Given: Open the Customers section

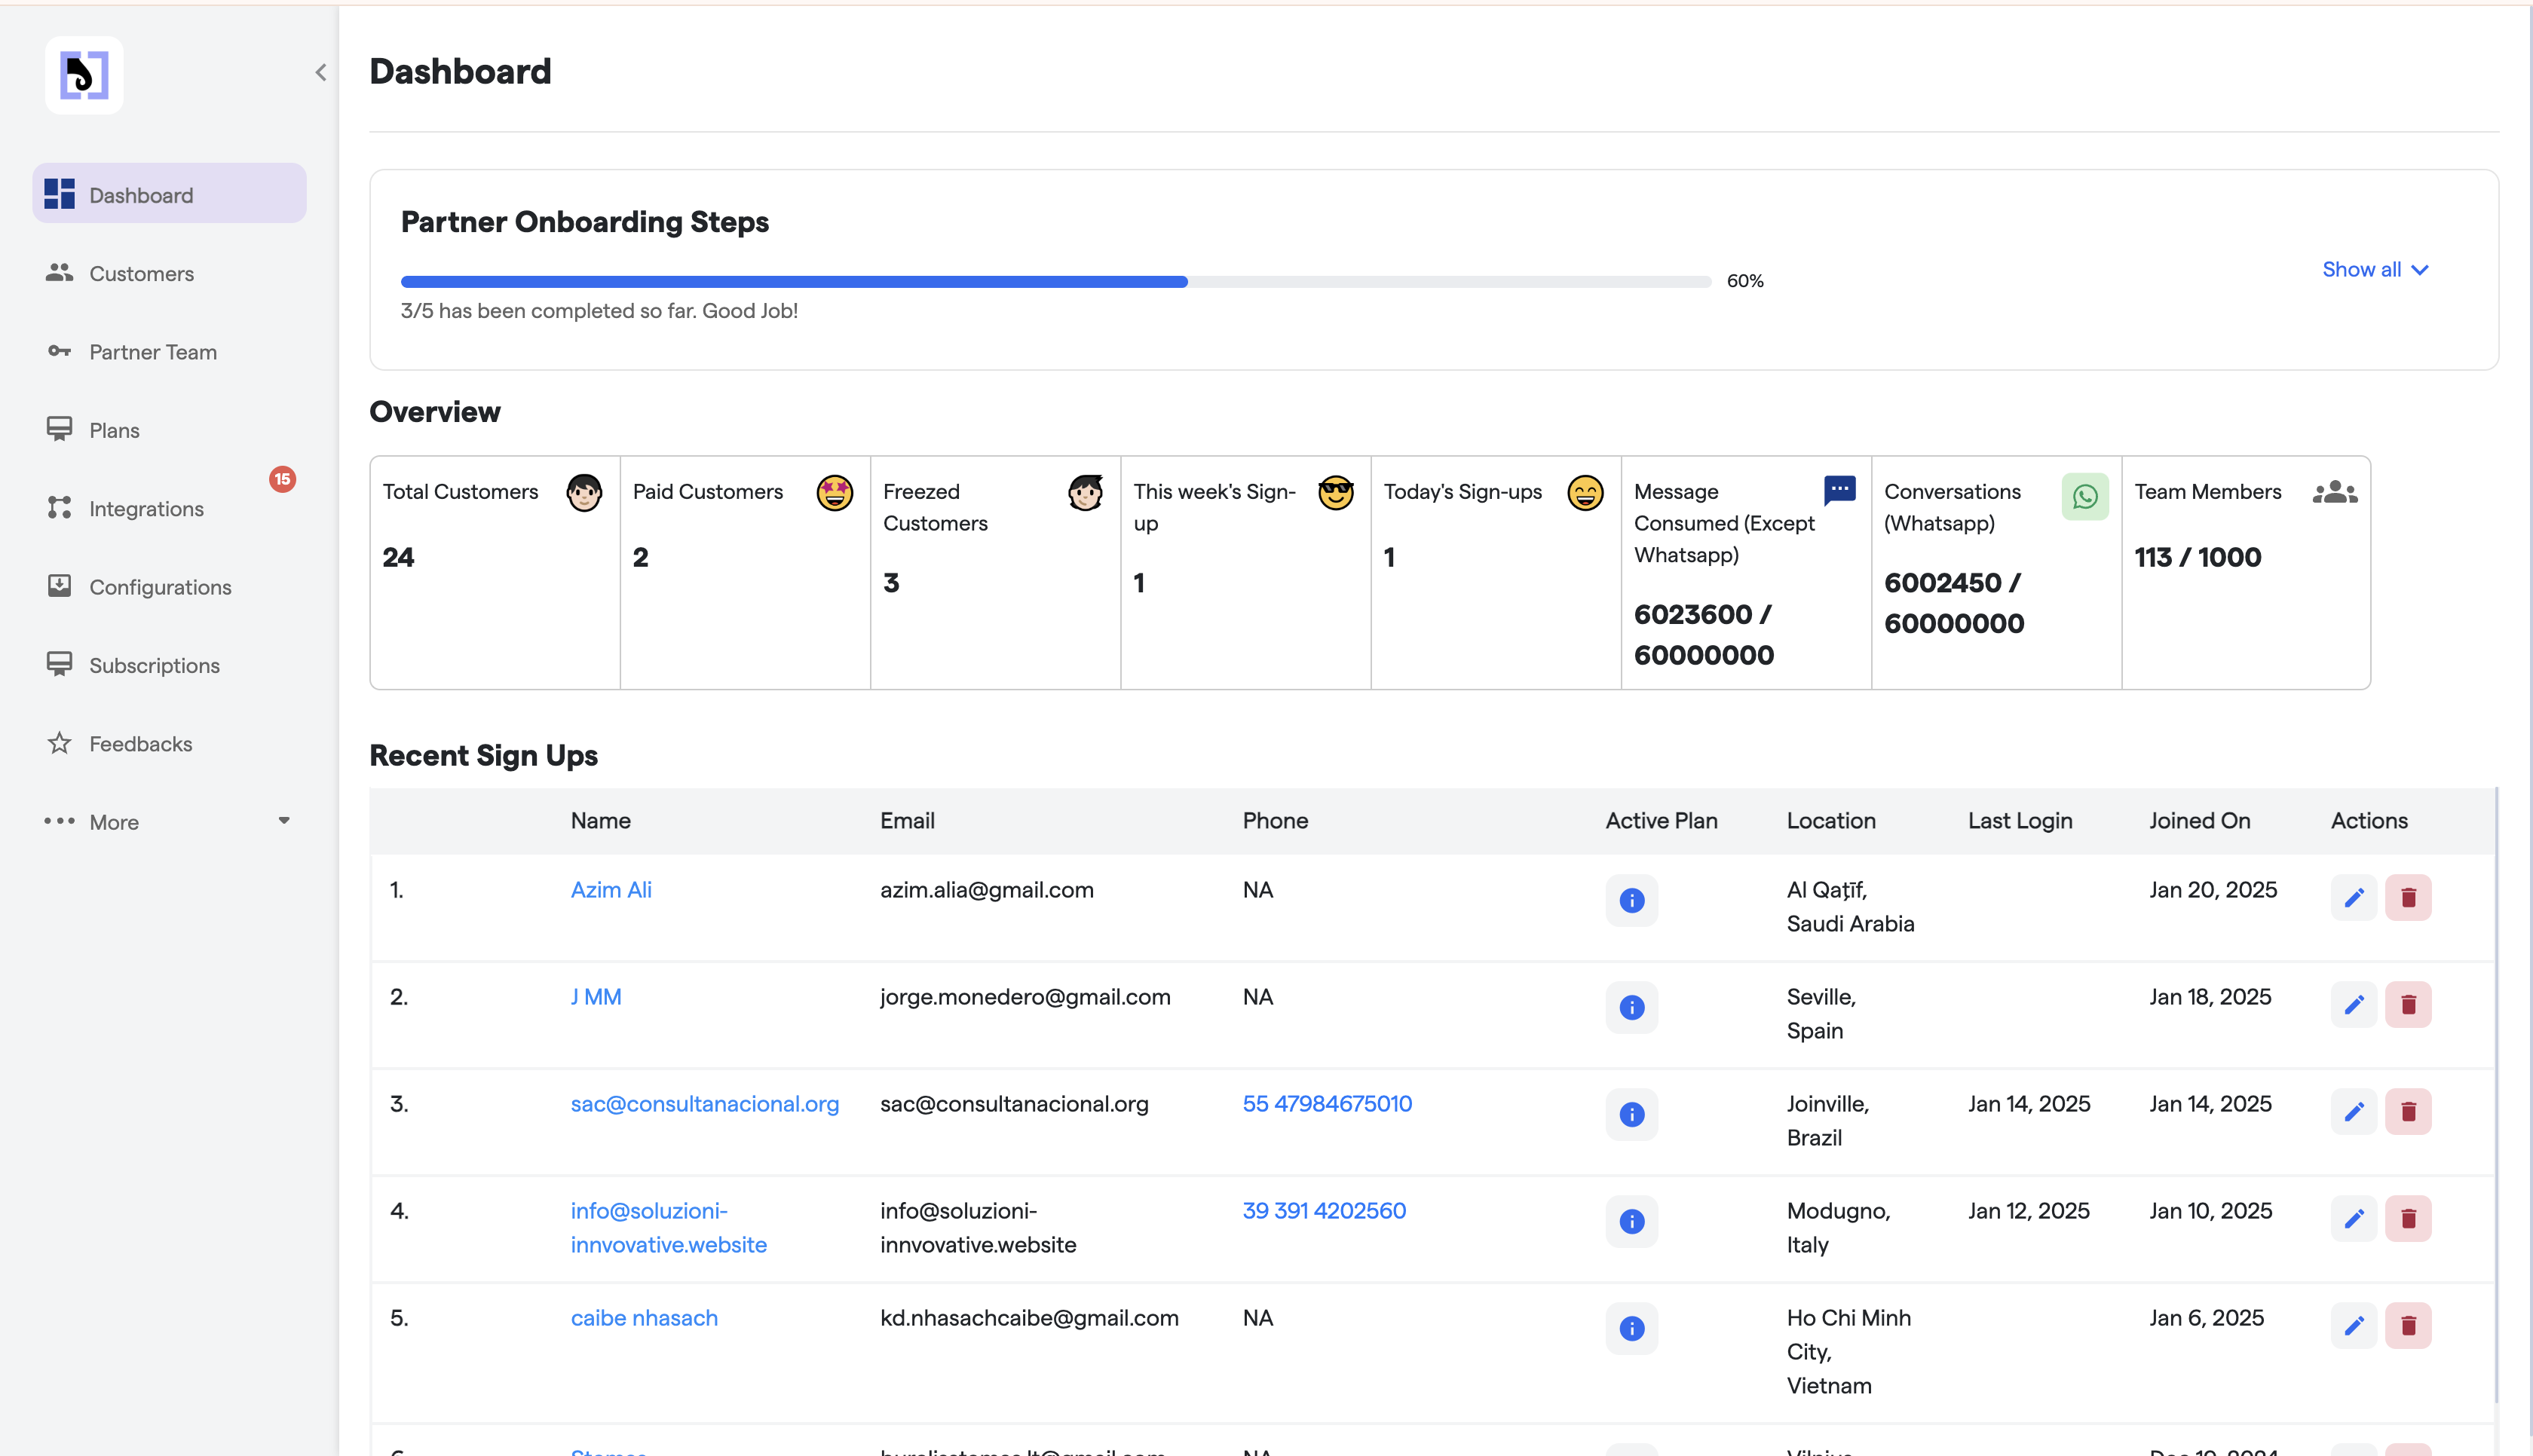Looking at the screenshot, I should coord(141,273).
